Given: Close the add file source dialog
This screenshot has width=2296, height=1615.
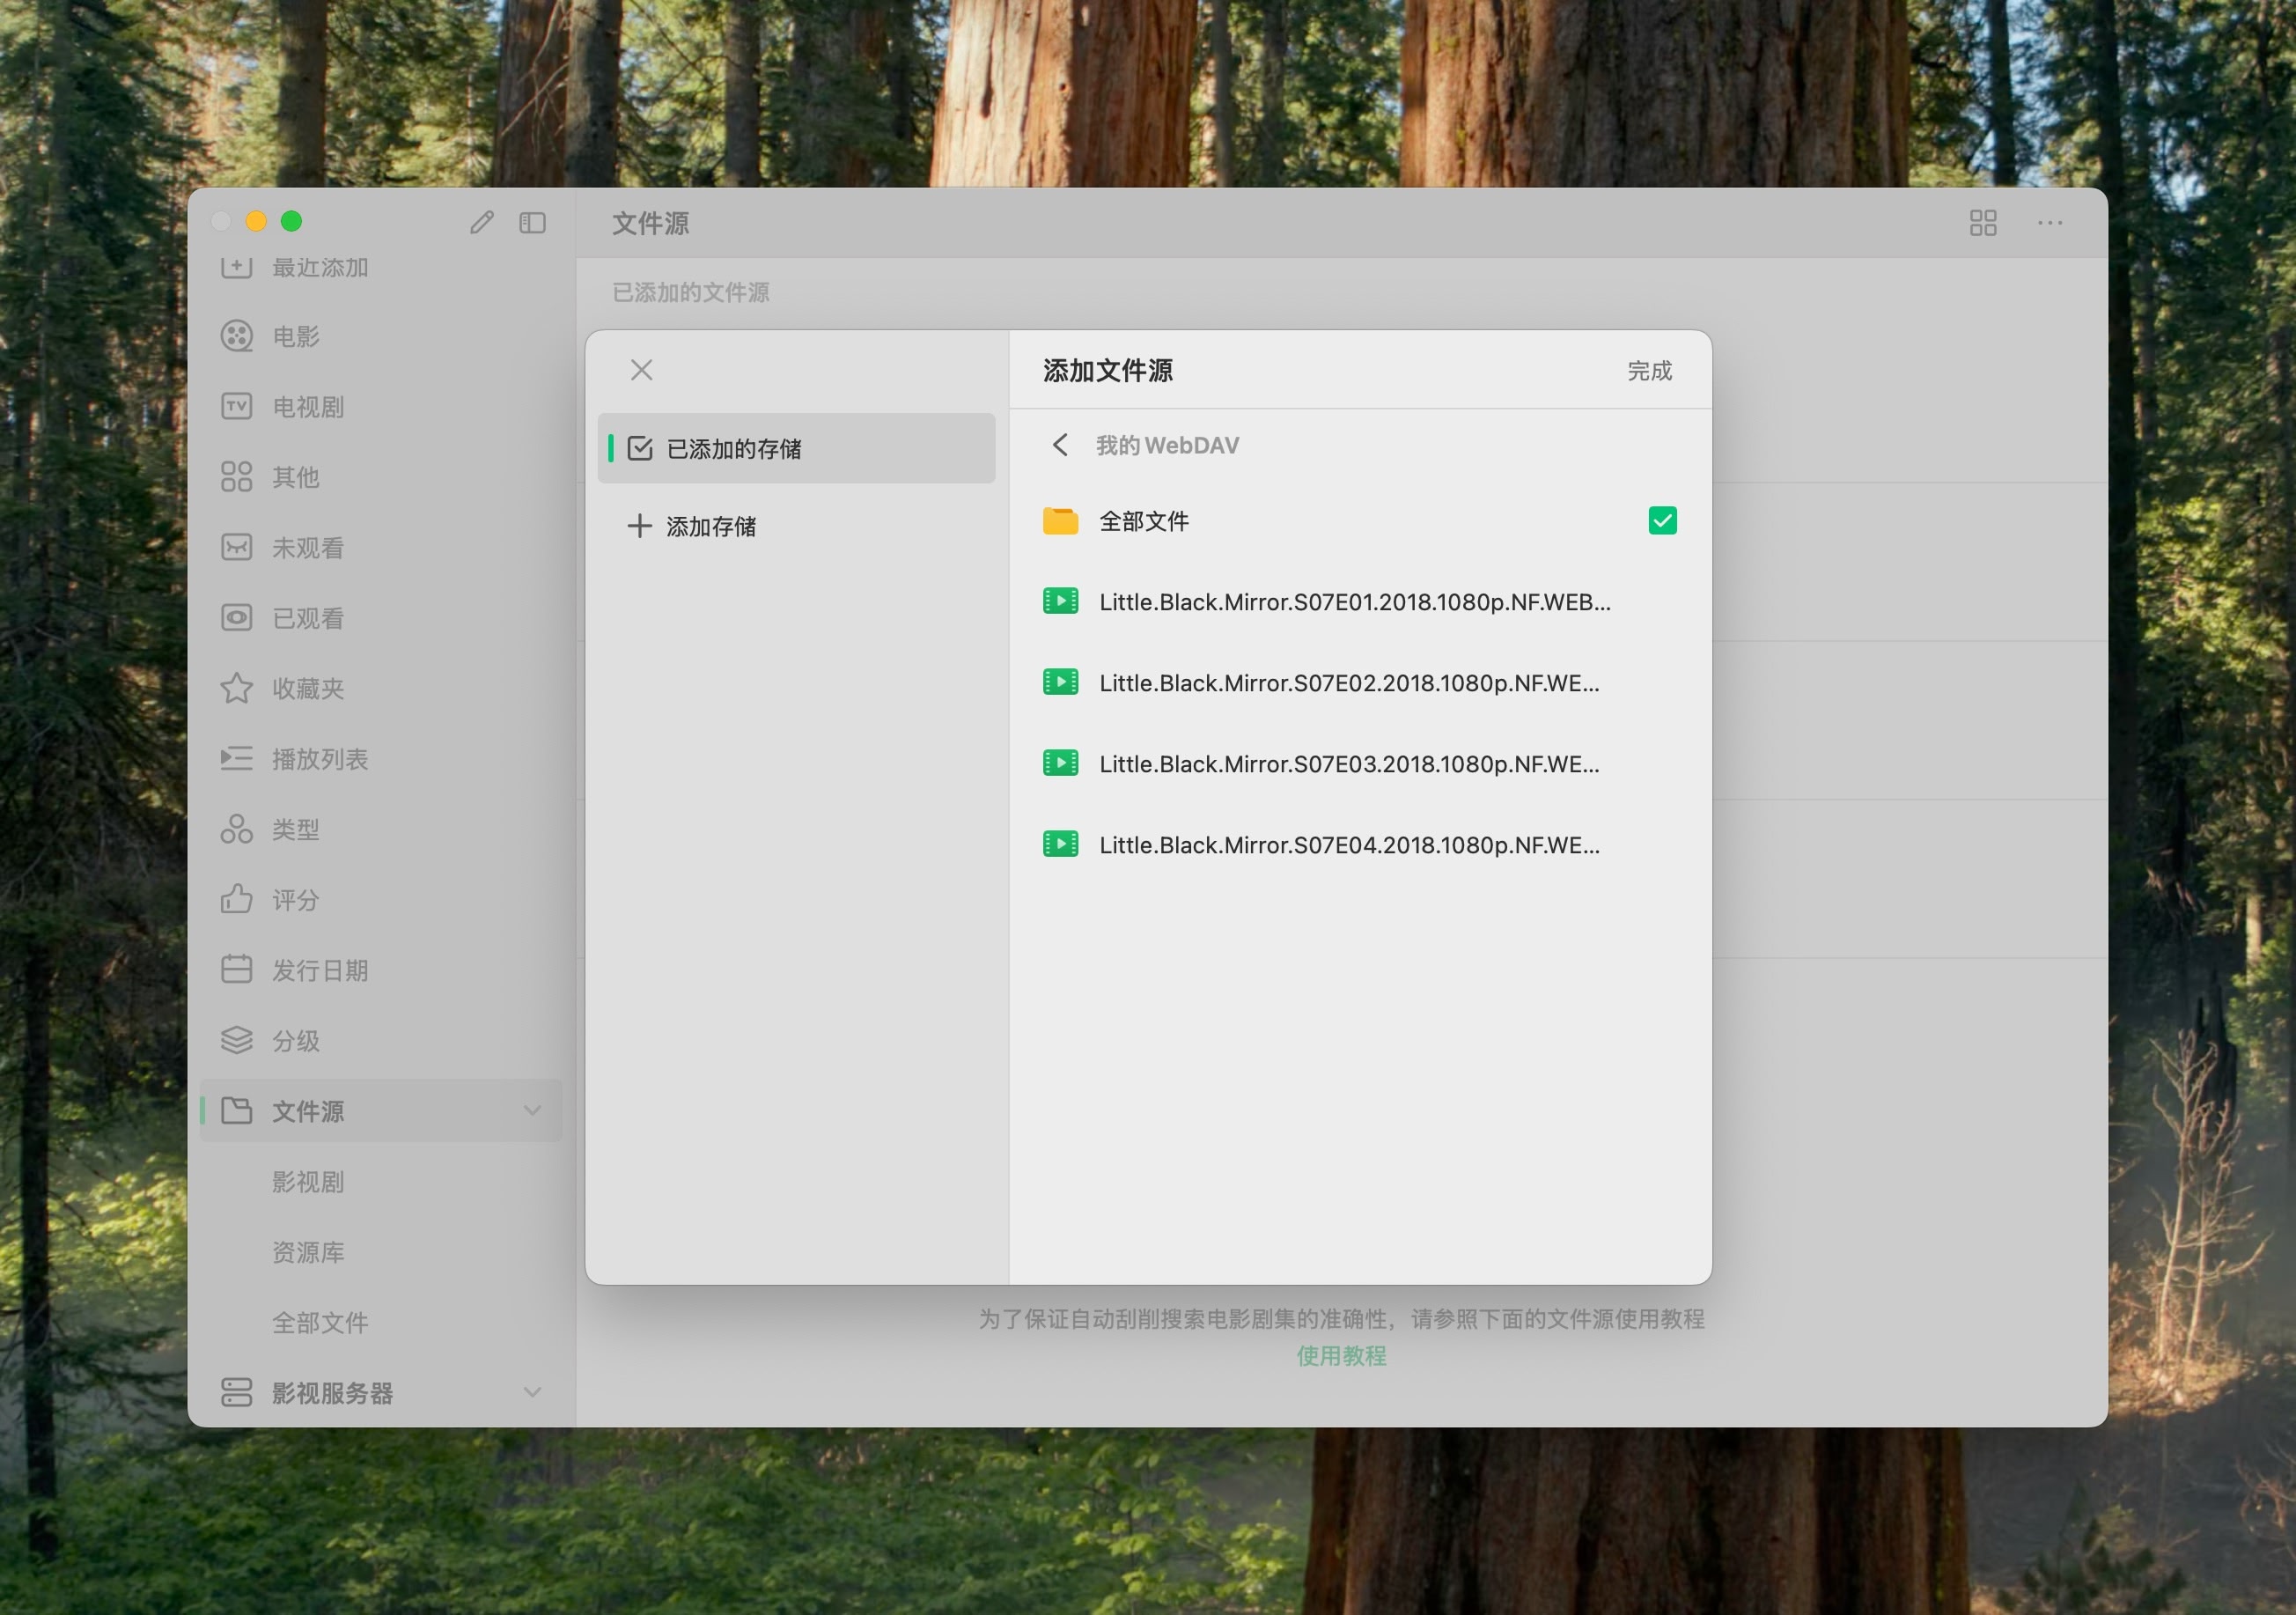Looking at the screenshot, I should [x=642, y=370].
